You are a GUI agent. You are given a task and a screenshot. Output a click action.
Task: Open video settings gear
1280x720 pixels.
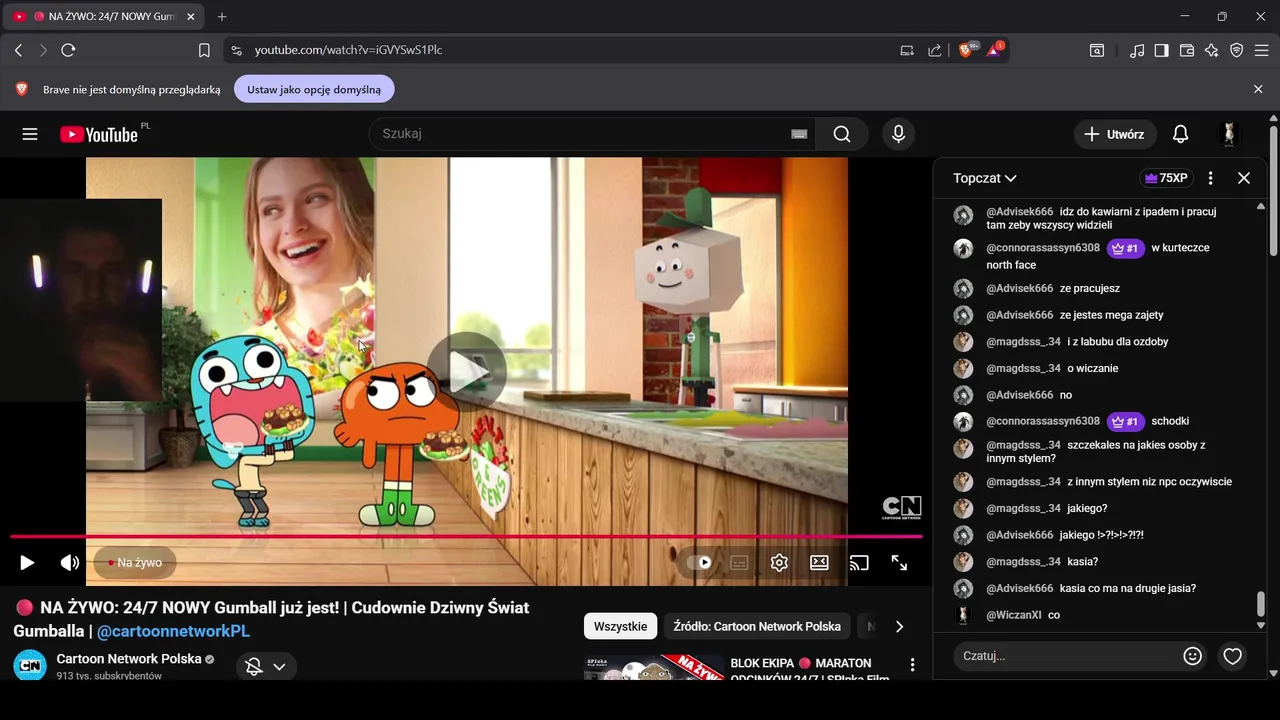[779, 563]
